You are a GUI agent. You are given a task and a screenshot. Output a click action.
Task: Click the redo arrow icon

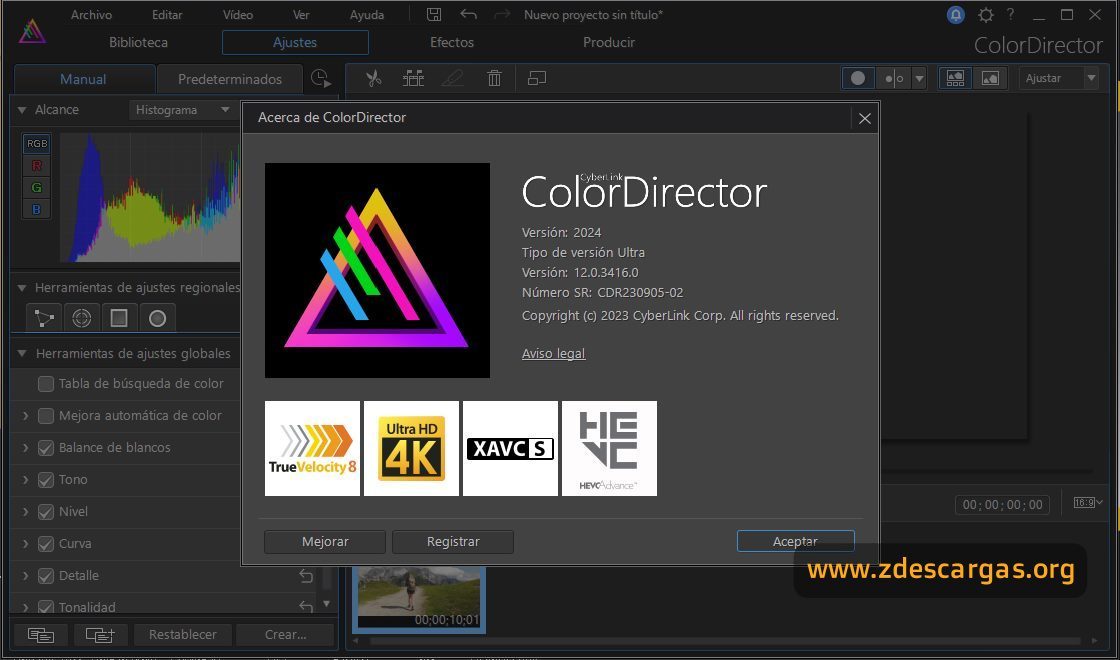click(x=502, y=14)
